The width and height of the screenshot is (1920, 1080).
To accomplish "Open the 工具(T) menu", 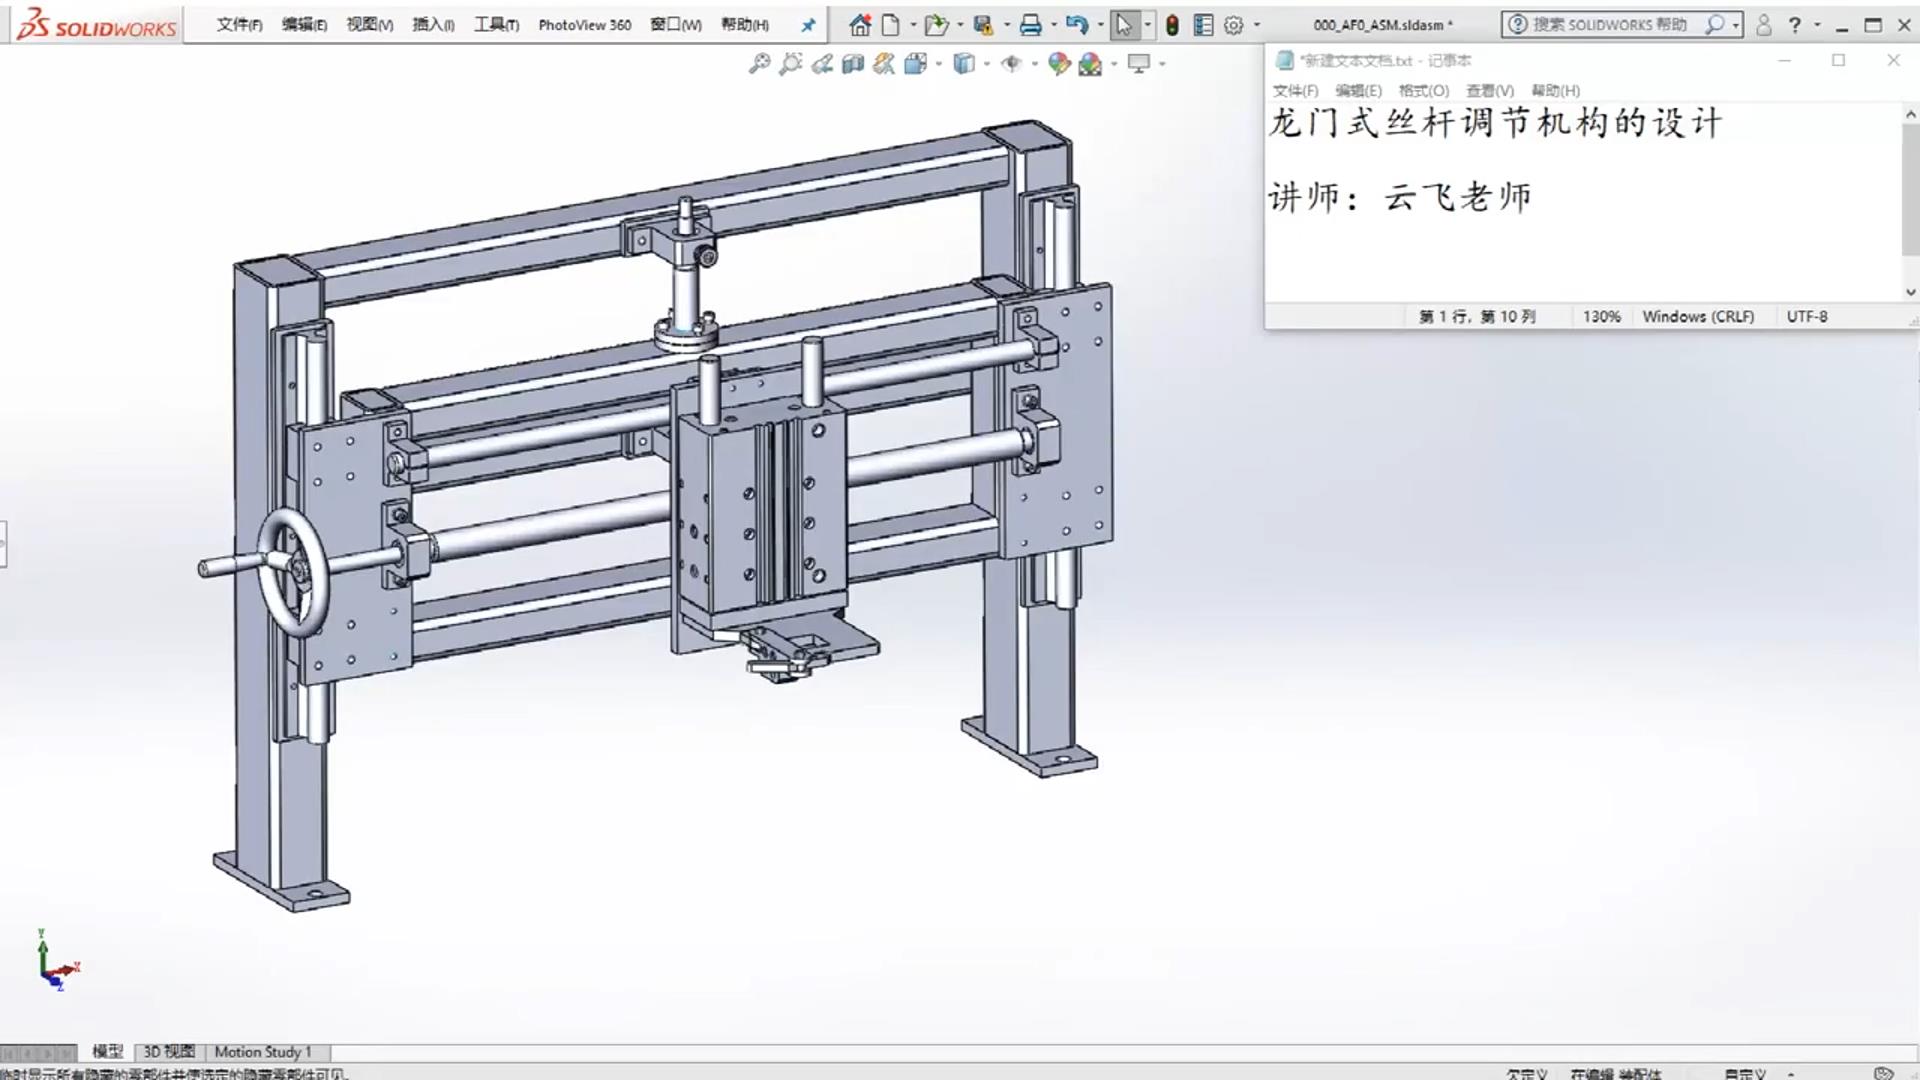I will [496, 25].
